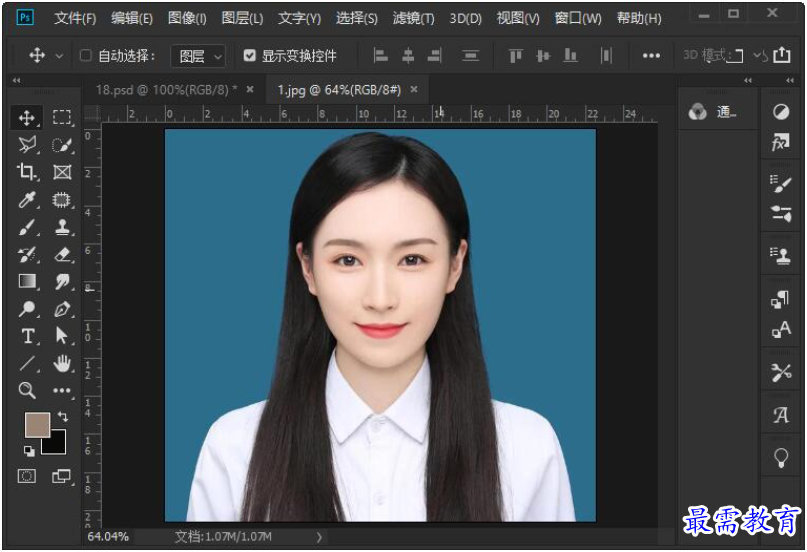
Task: Expand the right icon panel double arrows
Action: tap(790, 80)
